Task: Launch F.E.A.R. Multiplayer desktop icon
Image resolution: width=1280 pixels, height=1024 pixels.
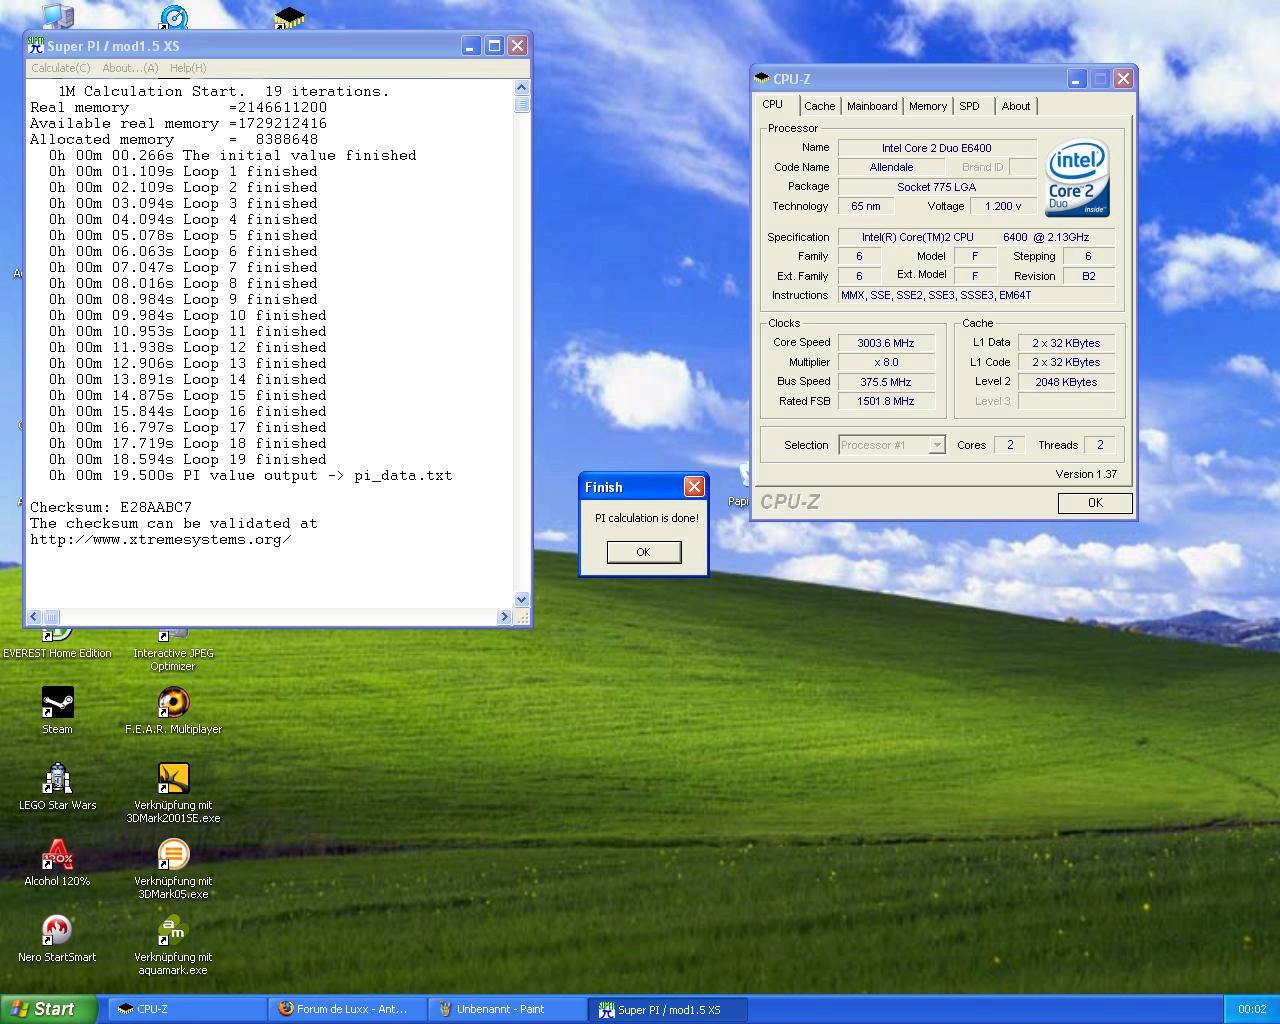Action: 173,702
